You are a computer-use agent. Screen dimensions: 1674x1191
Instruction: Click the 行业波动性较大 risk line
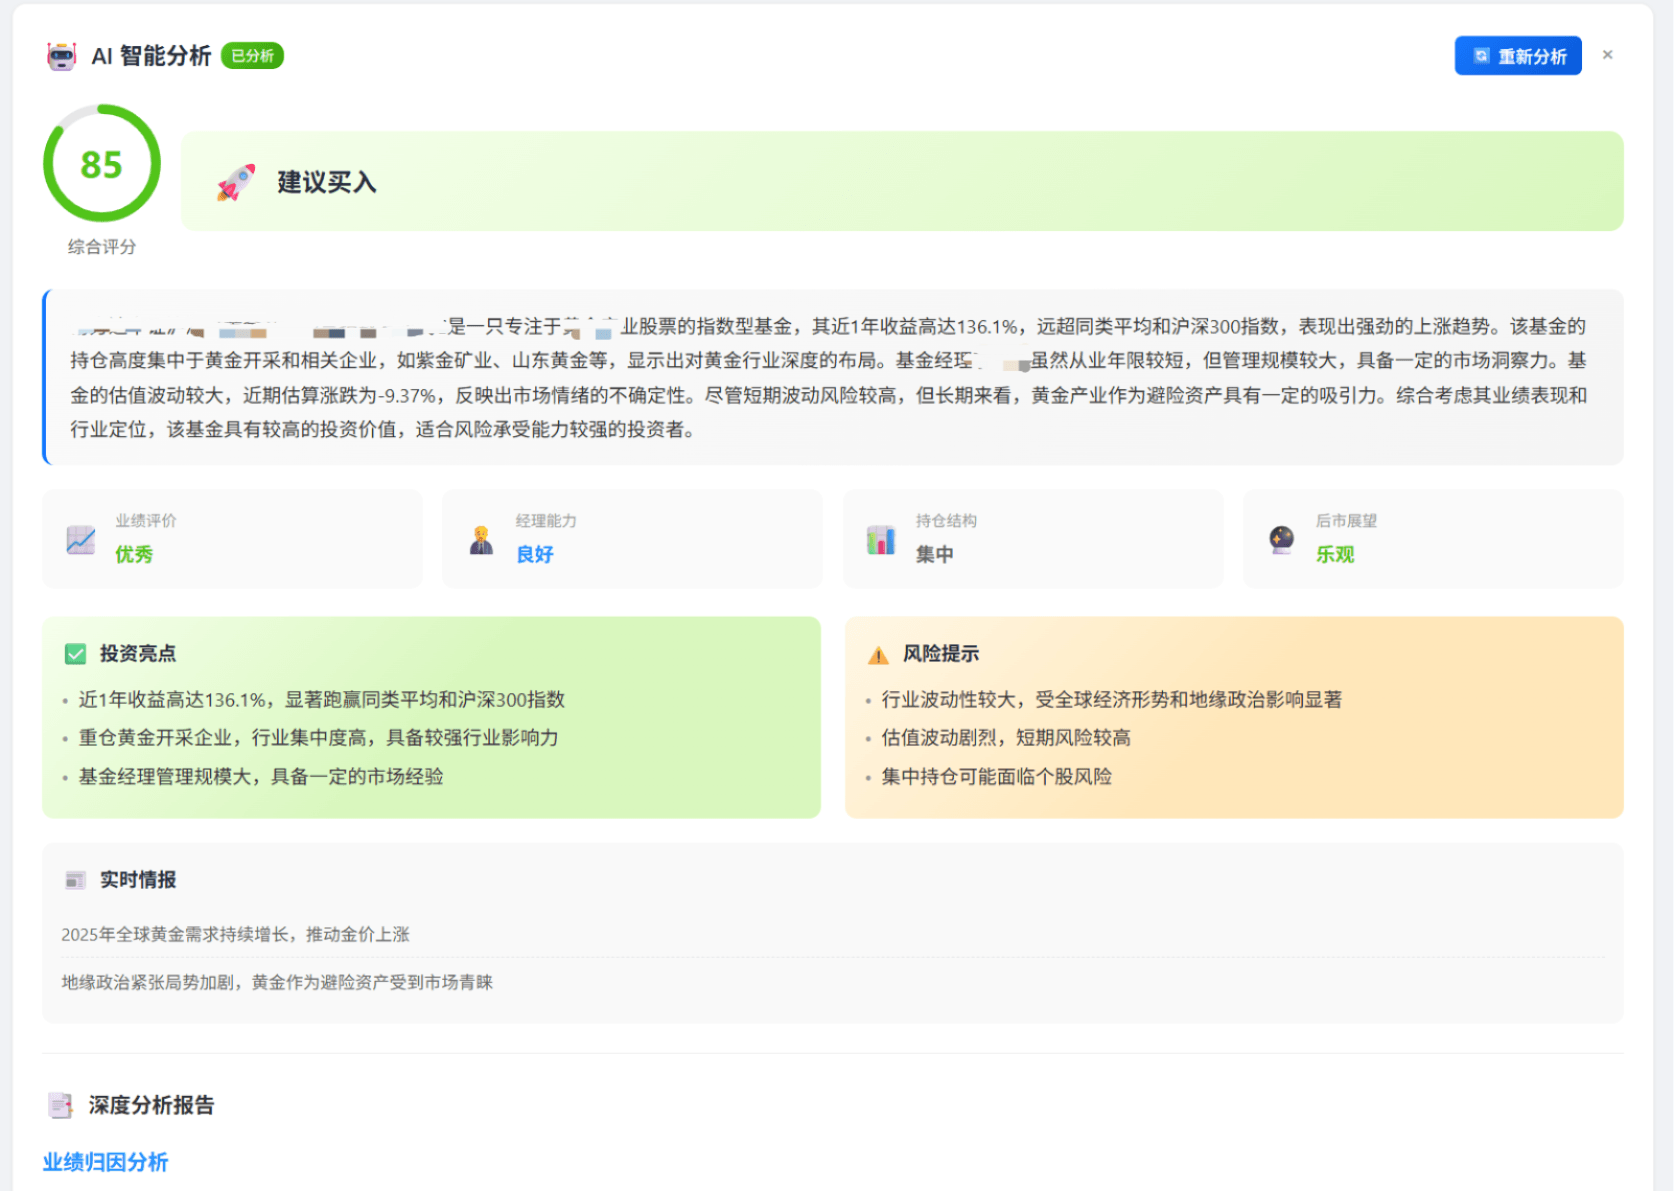(x=1112, y=700)
